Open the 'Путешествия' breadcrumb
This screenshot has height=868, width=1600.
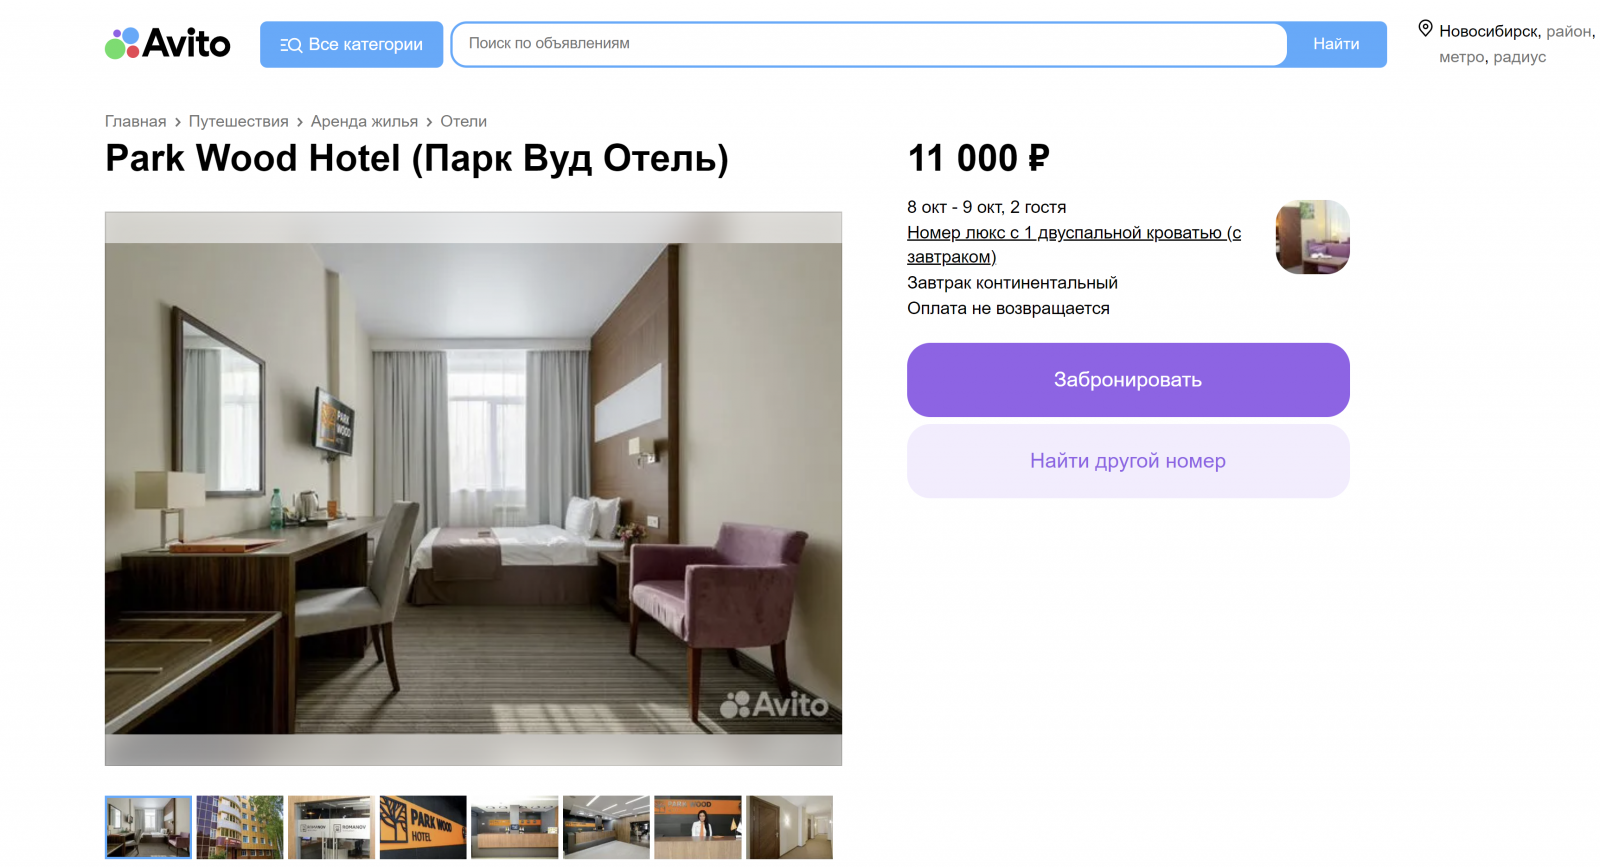click(x=238, y=121)
